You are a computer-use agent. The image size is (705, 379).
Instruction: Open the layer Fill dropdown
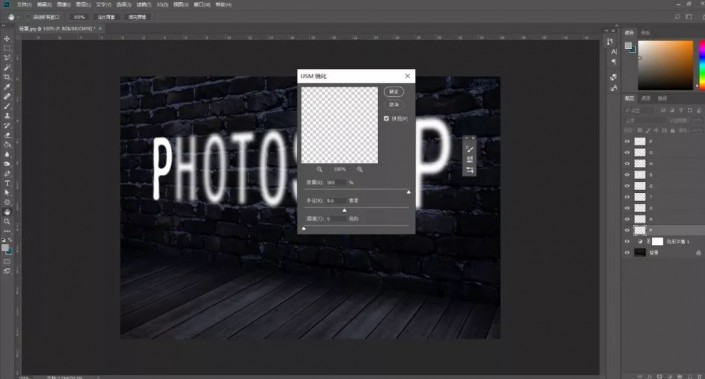point(697,130)
